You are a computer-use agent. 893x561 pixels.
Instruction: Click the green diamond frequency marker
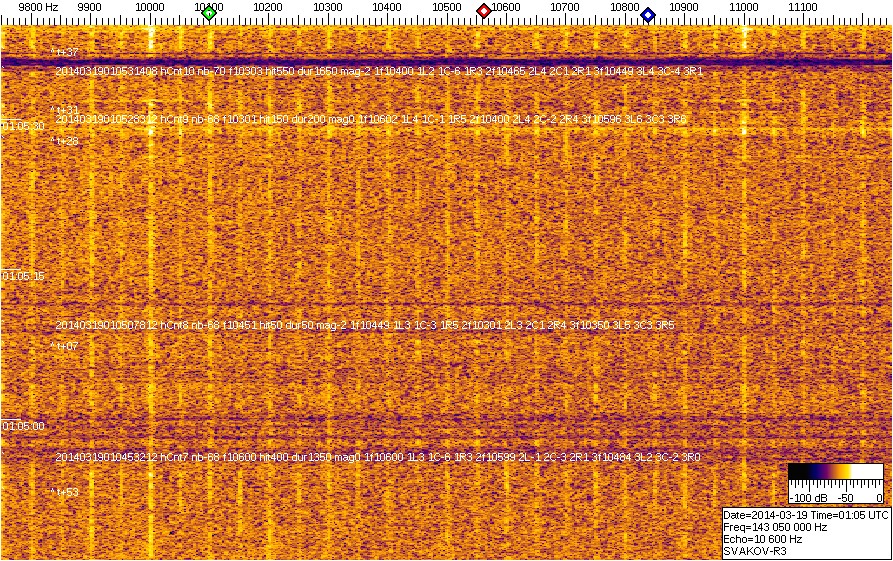(208, 13)
